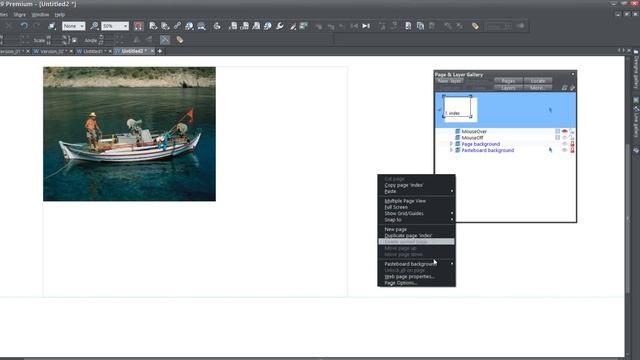Toggle lock on Pasteboard background layer

click(x=572, y=150)
